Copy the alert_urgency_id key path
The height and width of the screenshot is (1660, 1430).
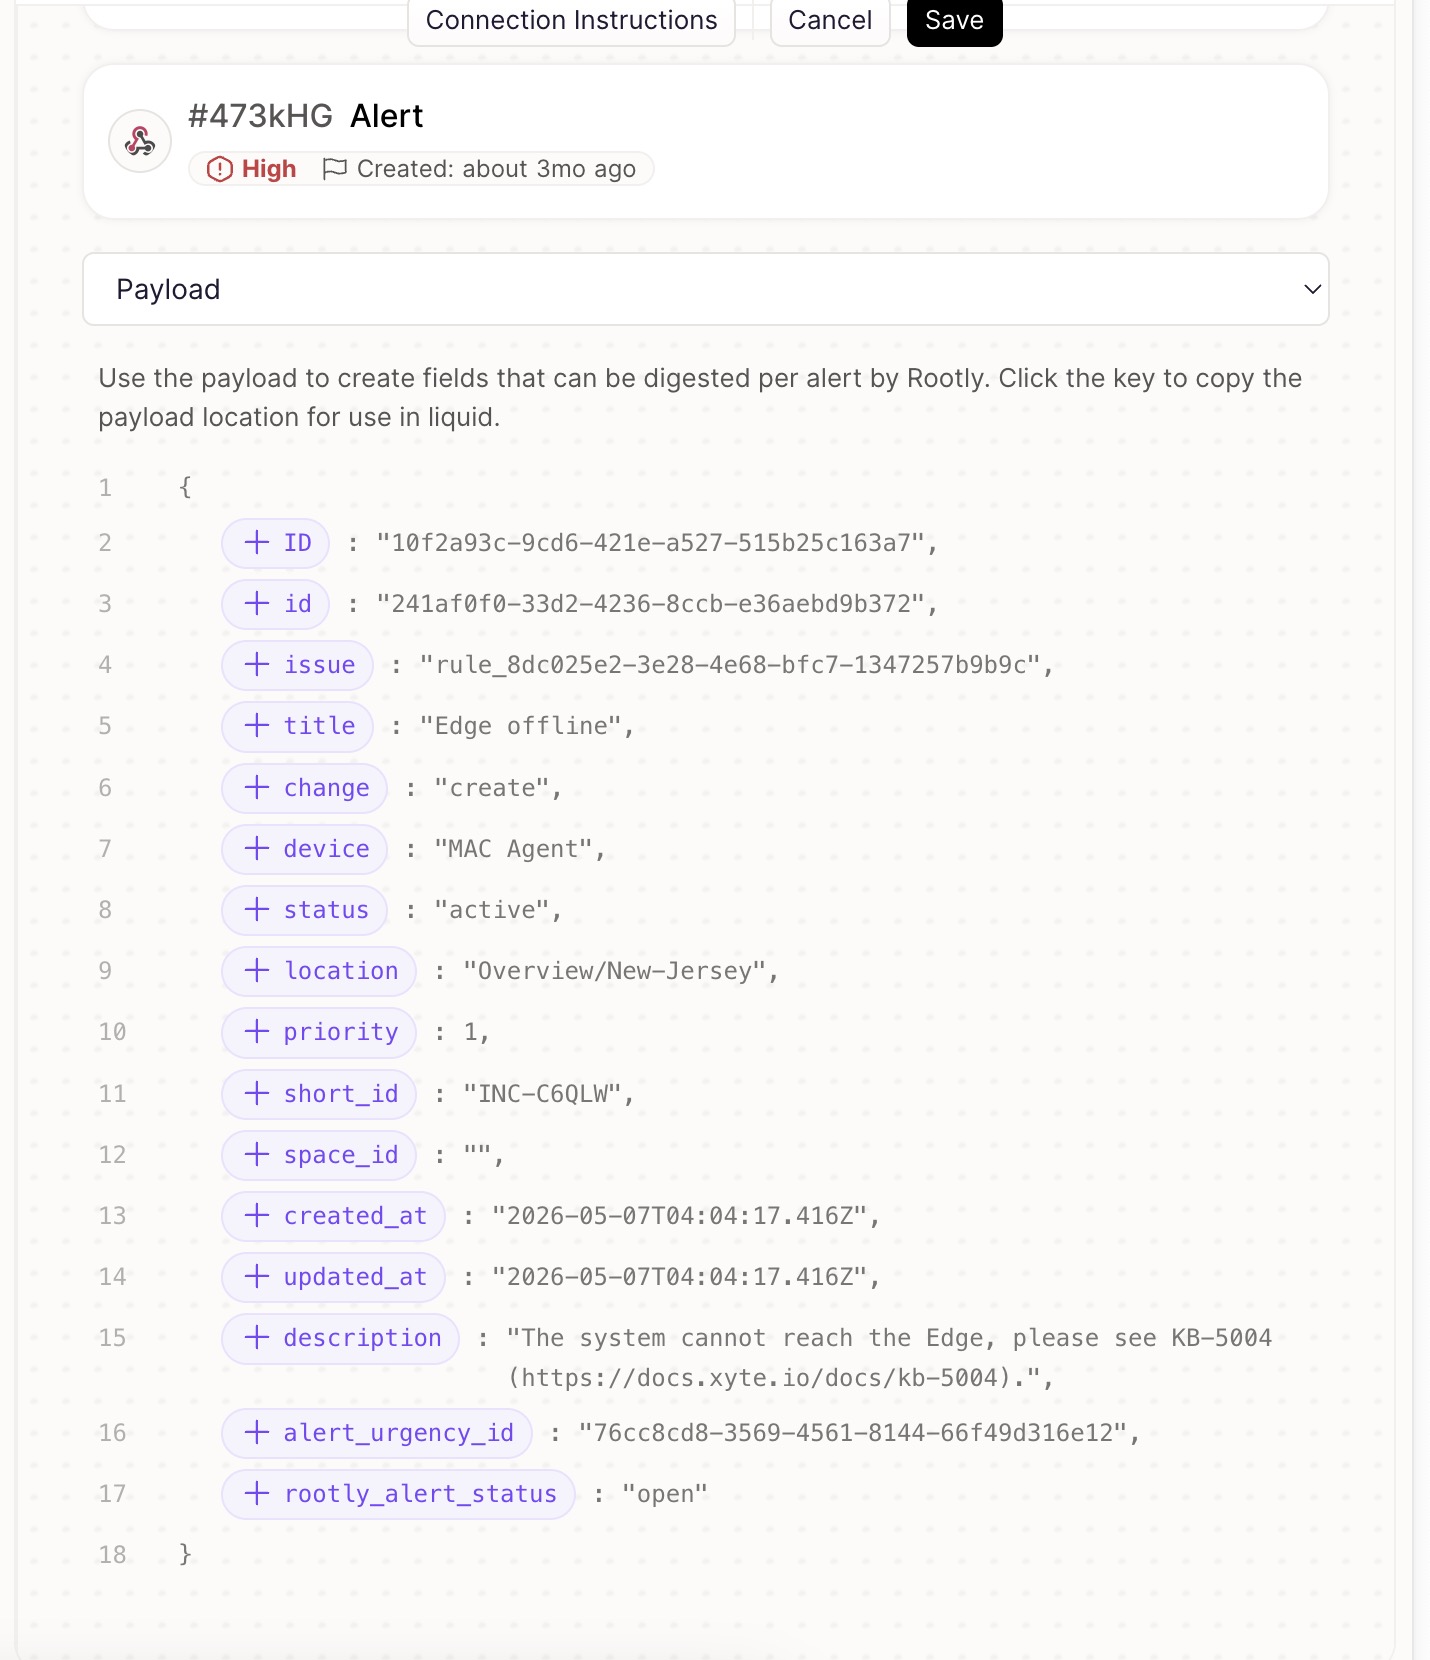pyautogui.click(x=377, y=1432)
